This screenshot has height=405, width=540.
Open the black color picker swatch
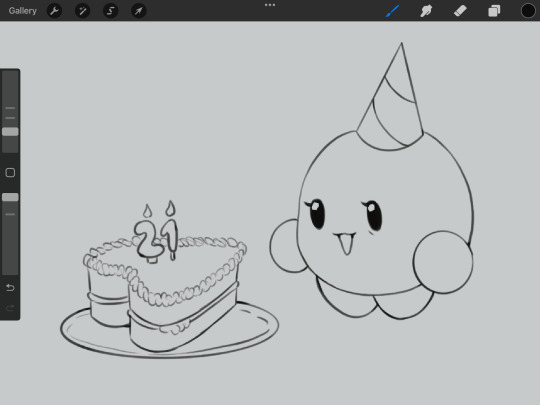point(528,11)
